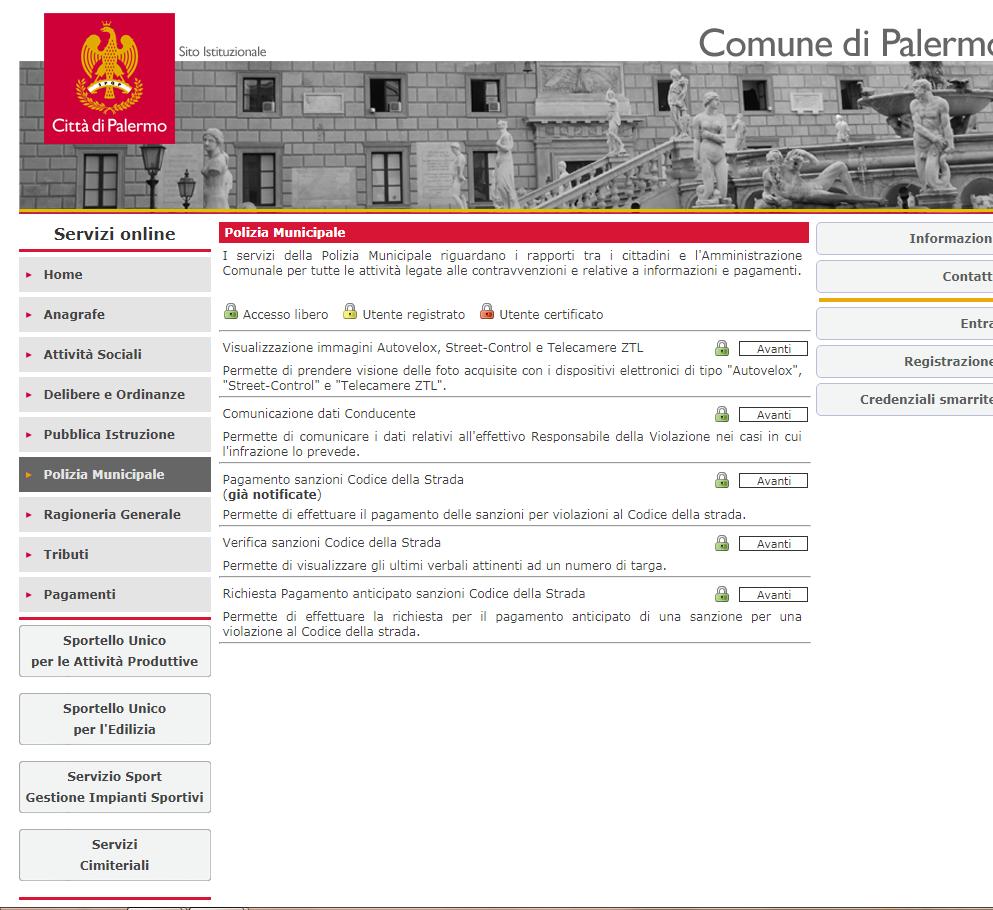Expand the arrow beside Delibere e Ordinanze
Screen dimensions: 993x910
[27, 394]
